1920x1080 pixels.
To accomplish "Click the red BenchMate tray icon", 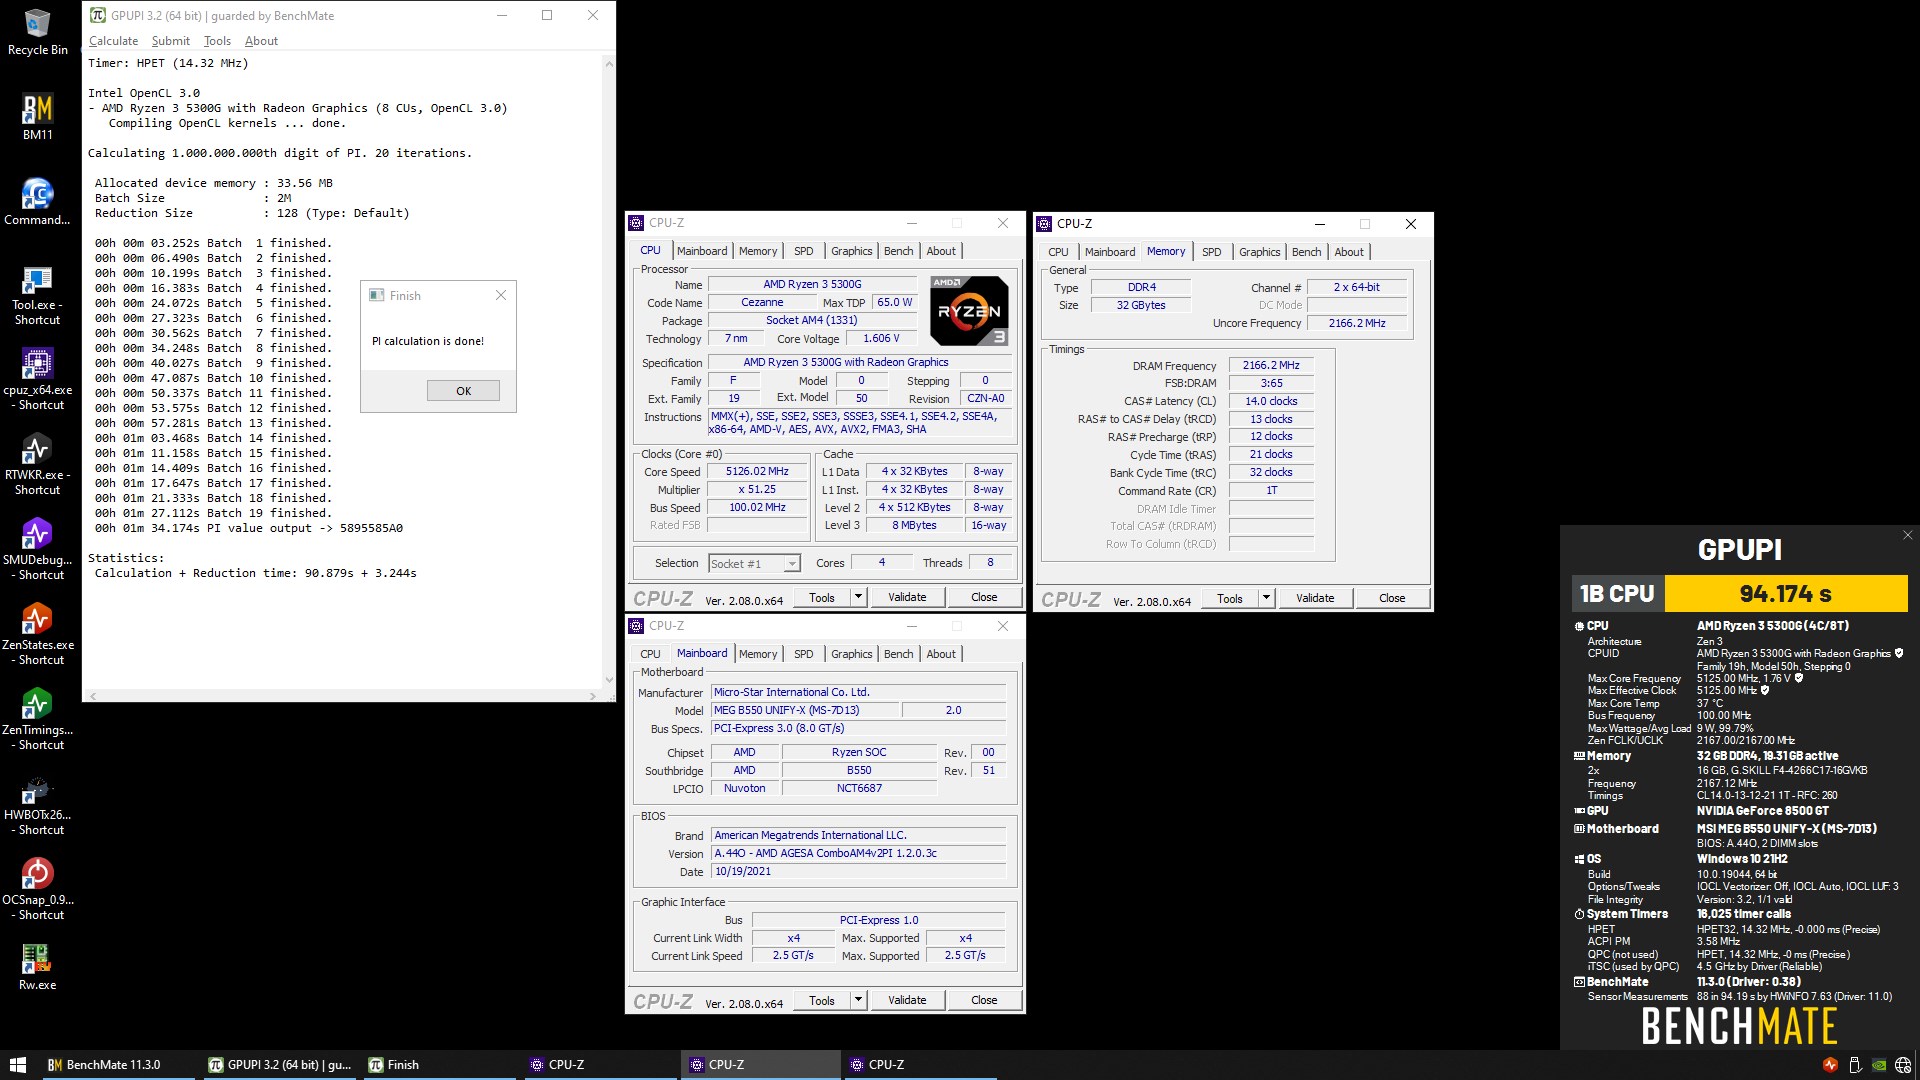I will click(x=1830, y=1065).
